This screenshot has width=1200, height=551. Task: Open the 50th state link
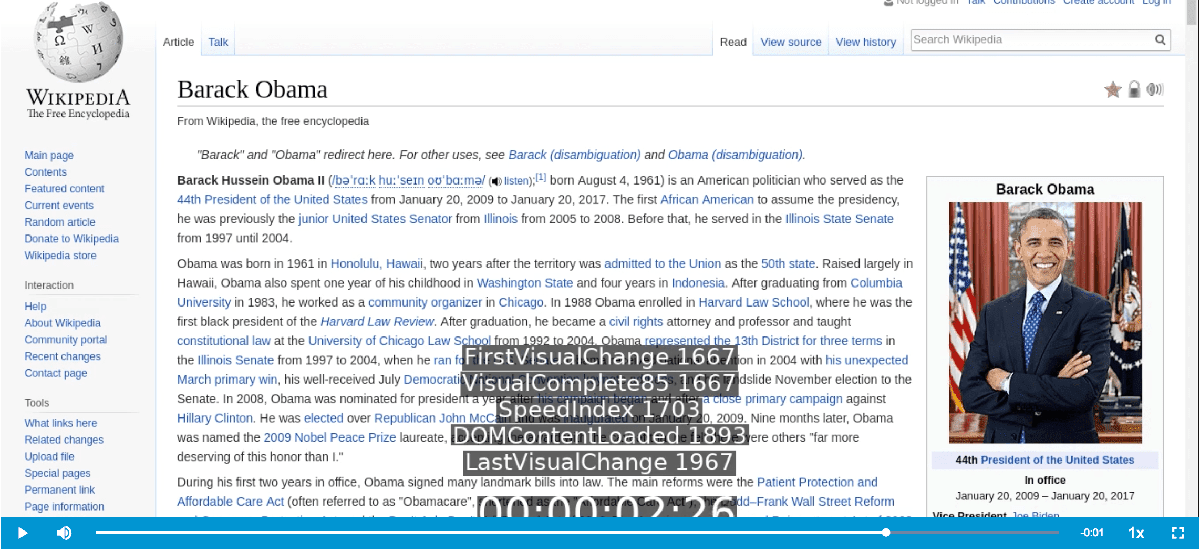[788, 264]
